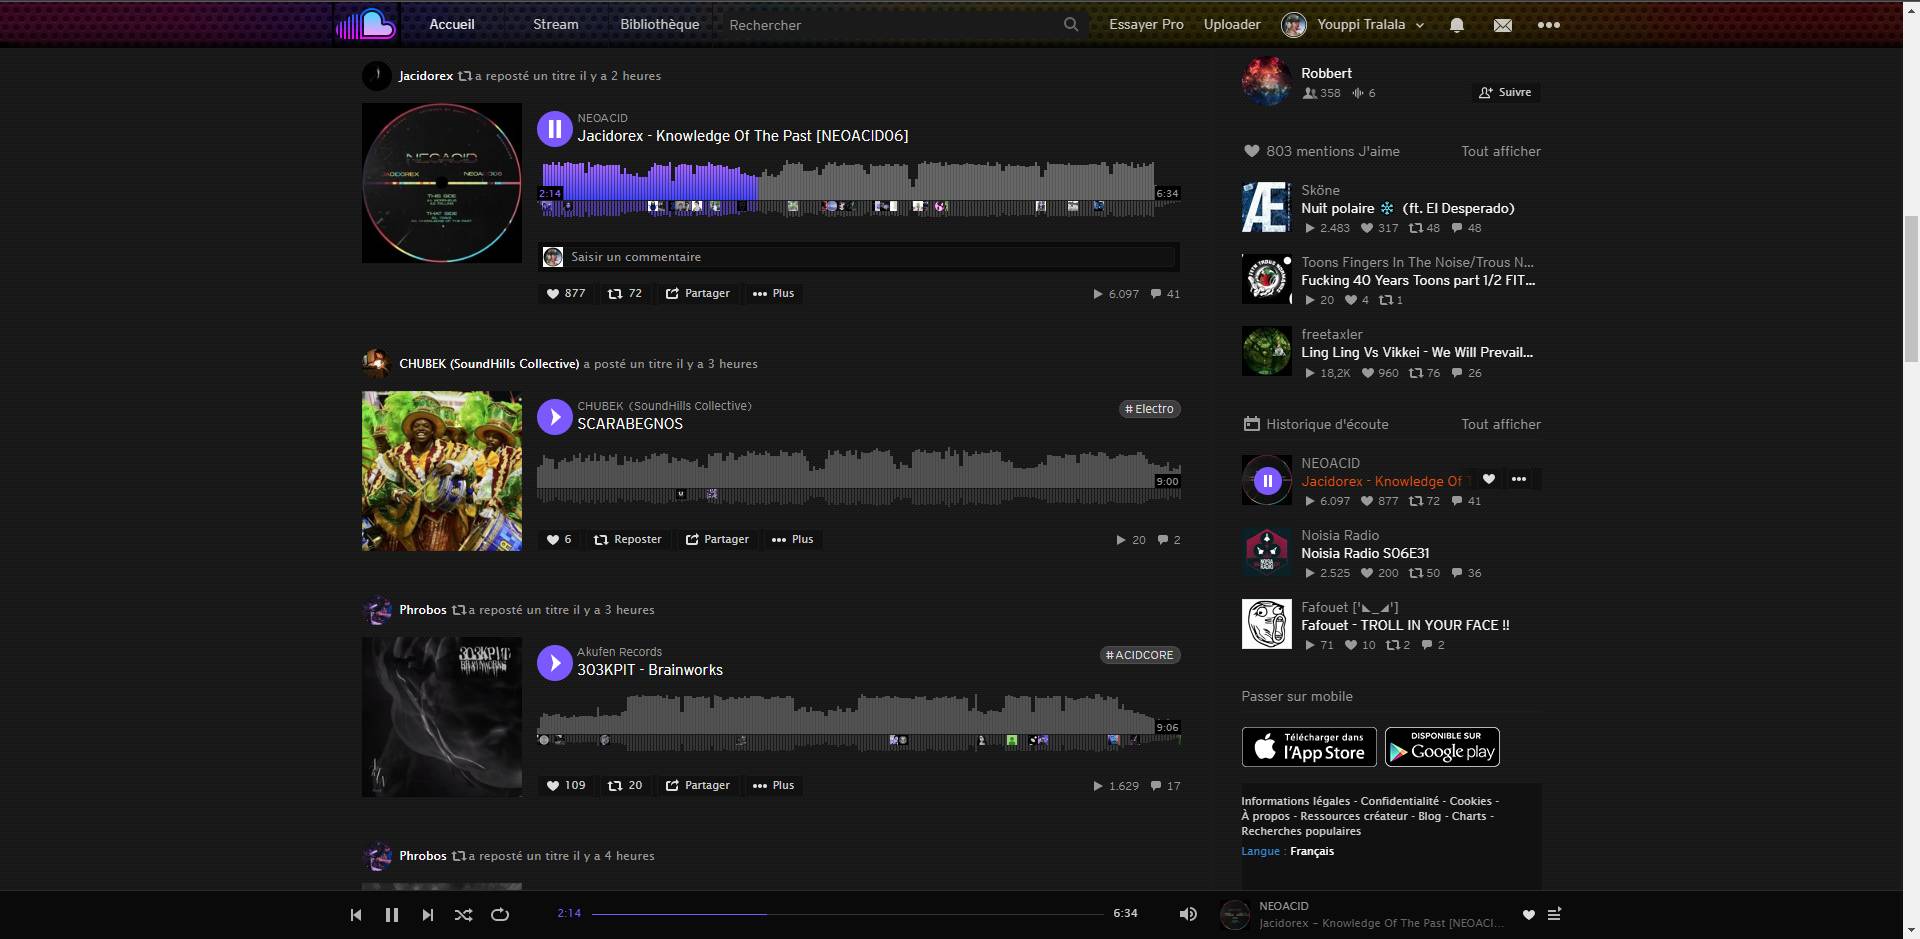Open notifications via the bell icon
1920x939 pixels.
click(x=1457, y=24)
